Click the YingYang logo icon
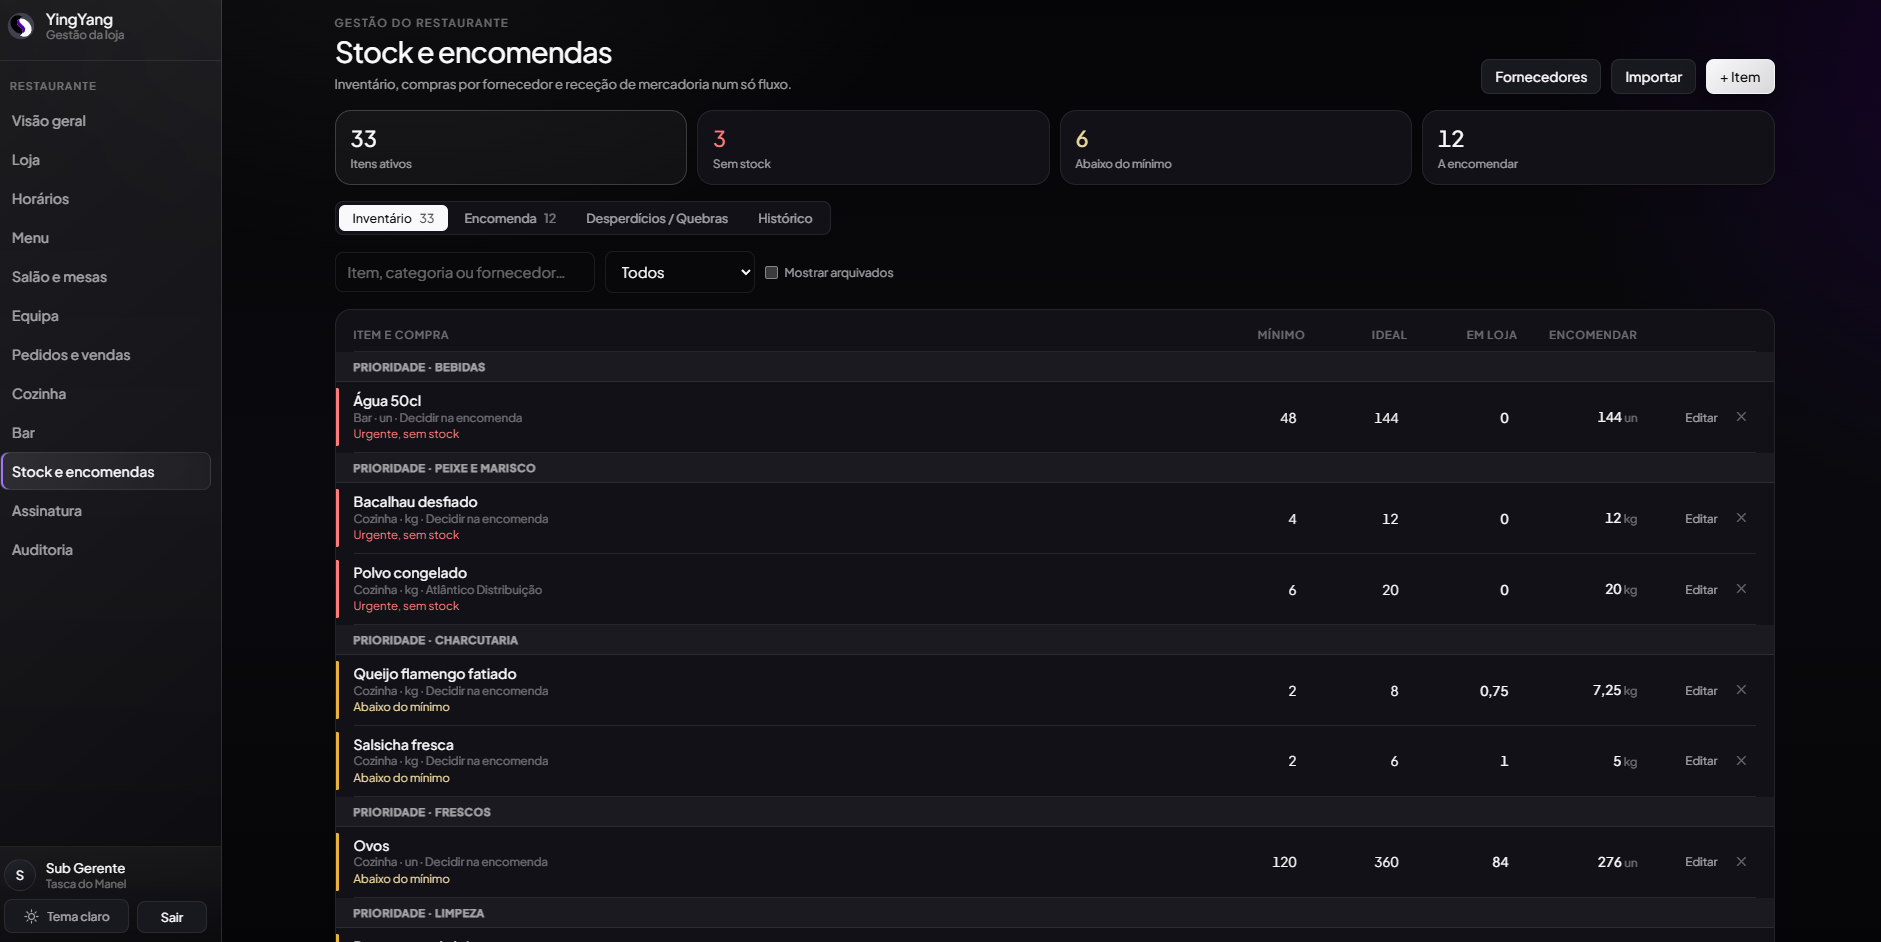This screenshot has height=942, width=1881. [x=21, y=26]
